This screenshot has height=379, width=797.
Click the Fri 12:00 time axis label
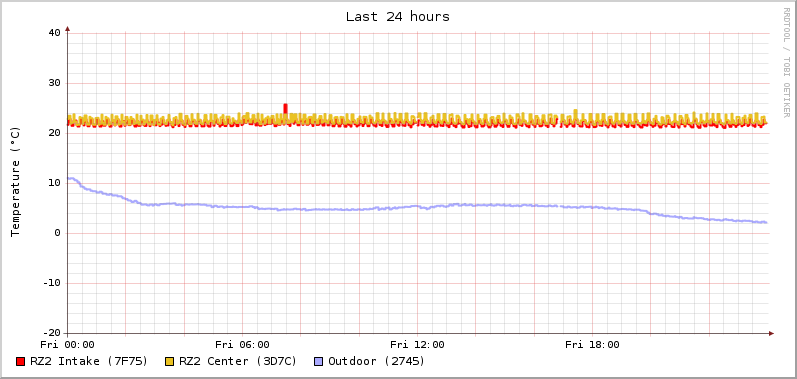(x=417, y=345)
